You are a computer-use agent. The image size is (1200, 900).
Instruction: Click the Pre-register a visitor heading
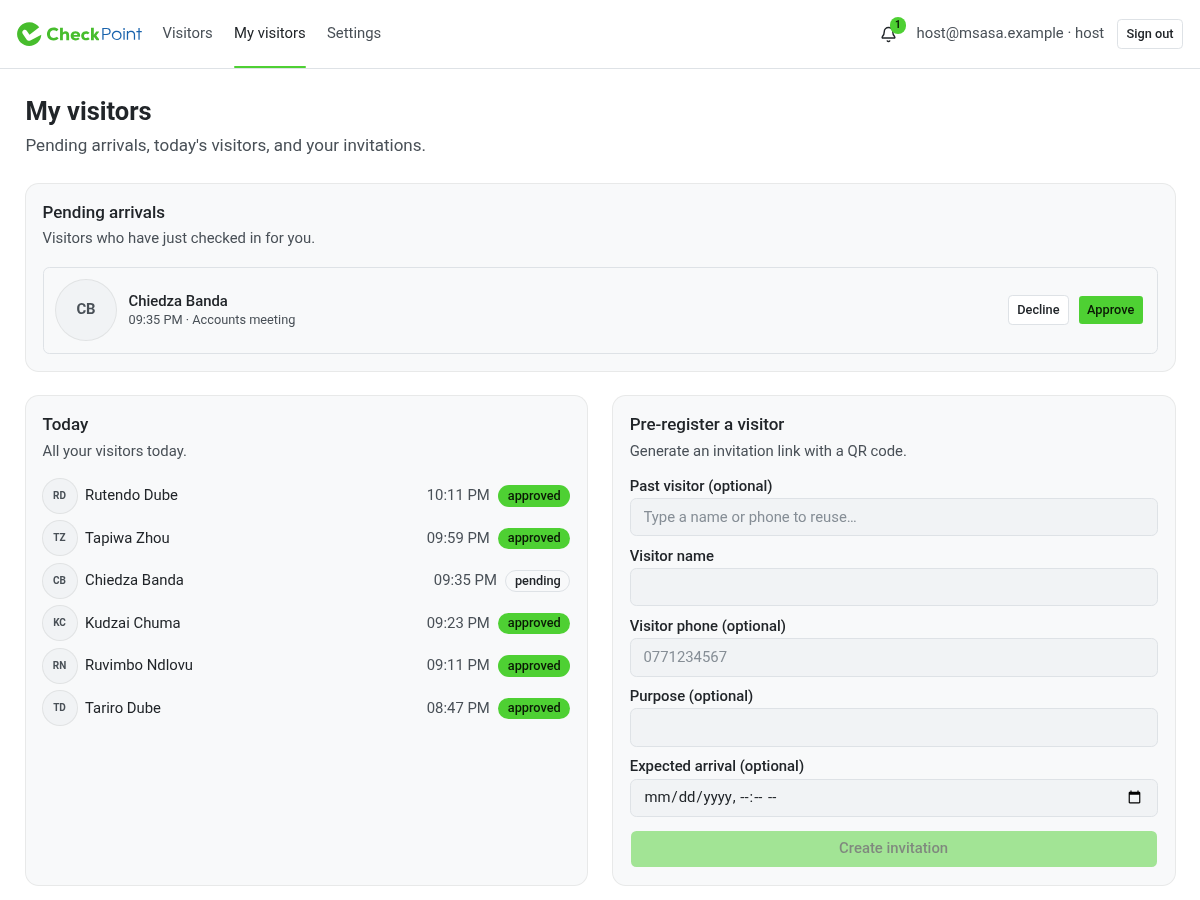707,424
